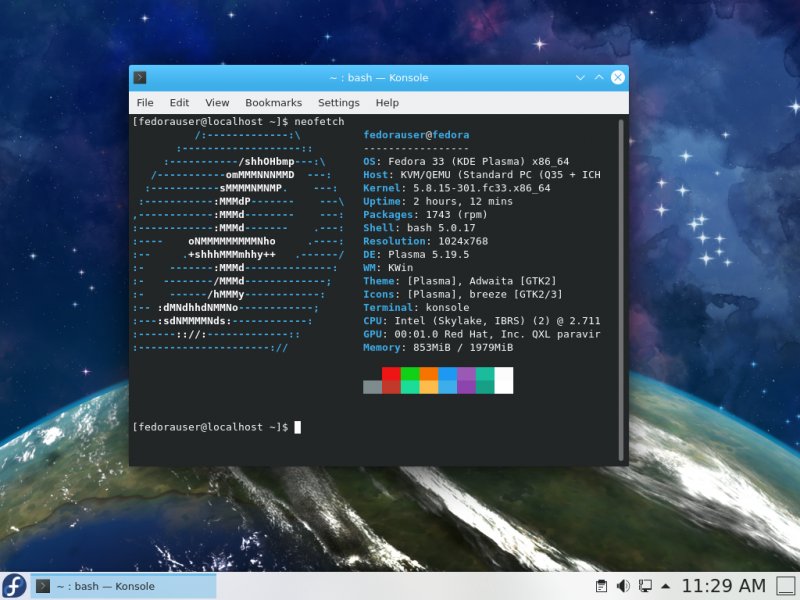Click the red color block in neofetch
Image resolution: width=800 pixels, height=600 pixels.
tap(391, 374)
